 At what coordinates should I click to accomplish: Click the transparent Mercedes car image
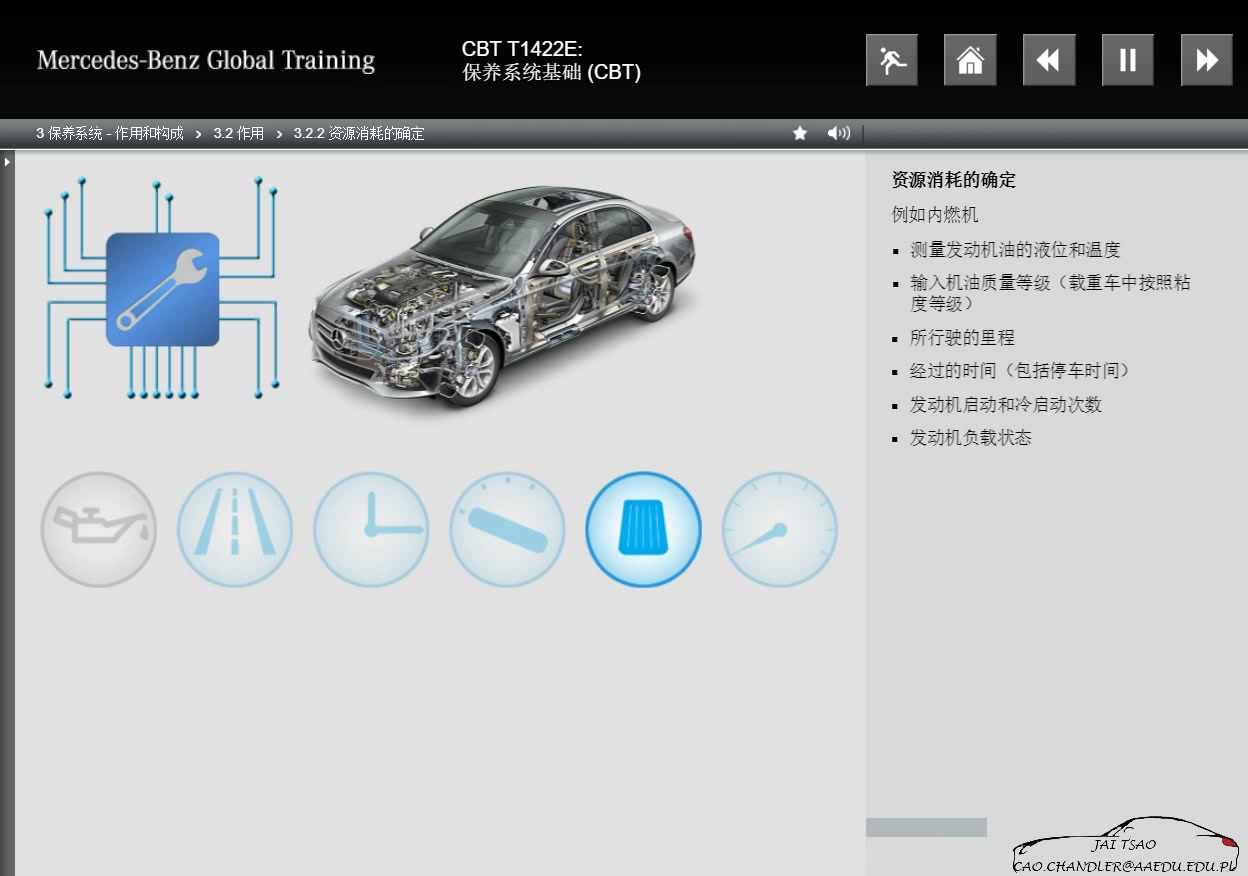click(503, 295)
